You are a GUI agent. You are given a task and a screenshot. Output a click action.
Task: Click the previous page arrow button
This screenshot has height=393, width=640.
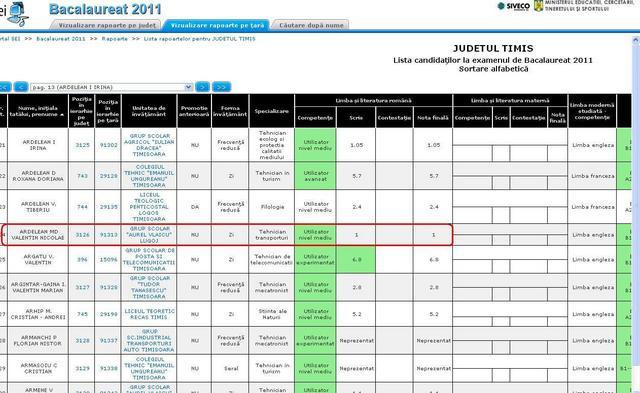[21, 87]
